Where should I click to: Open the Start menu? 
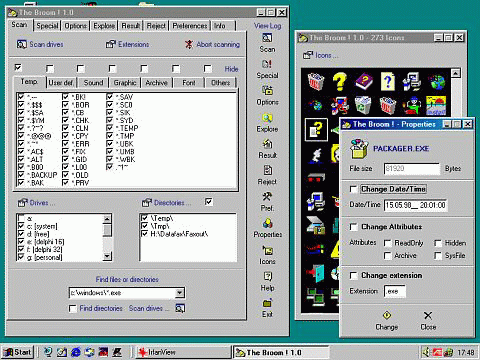pyautogui.click(x=18, y=352)
